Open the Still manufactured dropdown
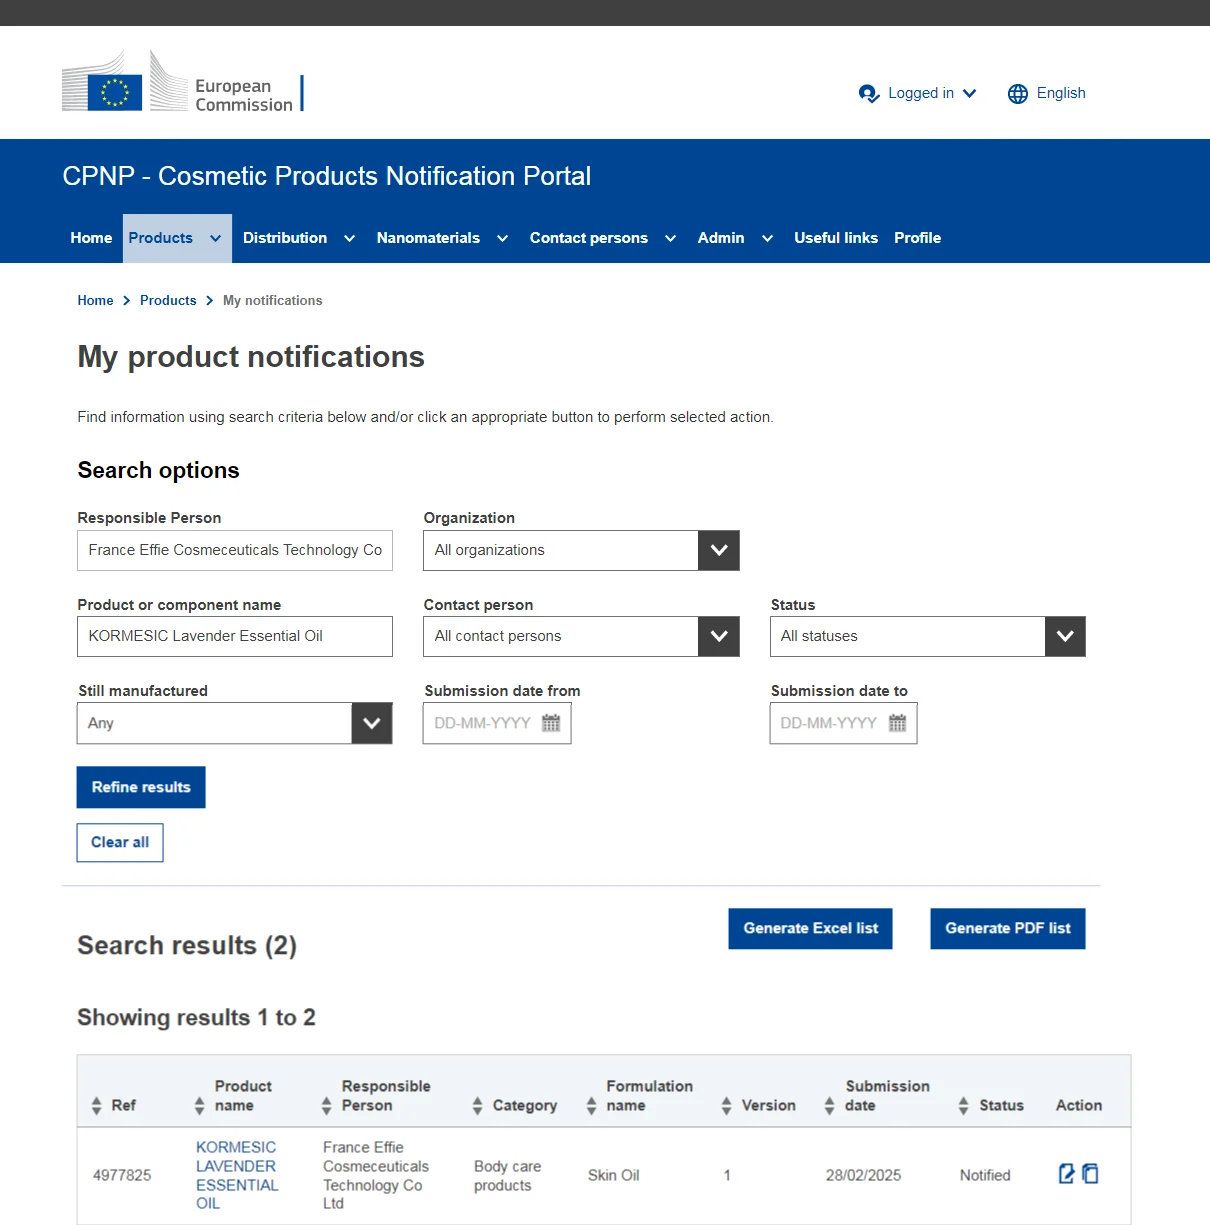Screen dimensions: 1210x1225 pos(371,723)
